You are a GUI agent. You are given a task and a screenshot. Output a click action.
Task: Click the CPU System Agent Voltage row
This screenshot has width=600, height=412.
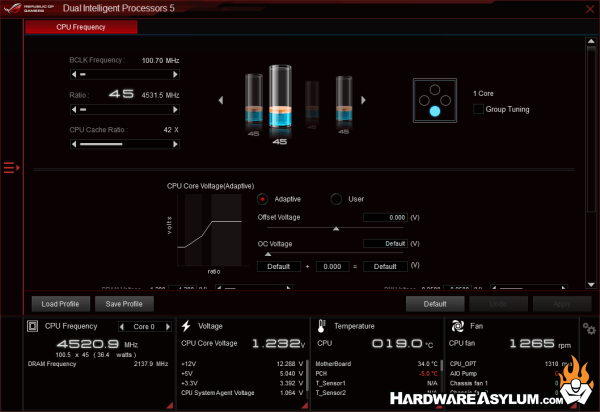(x=242, y=393)
